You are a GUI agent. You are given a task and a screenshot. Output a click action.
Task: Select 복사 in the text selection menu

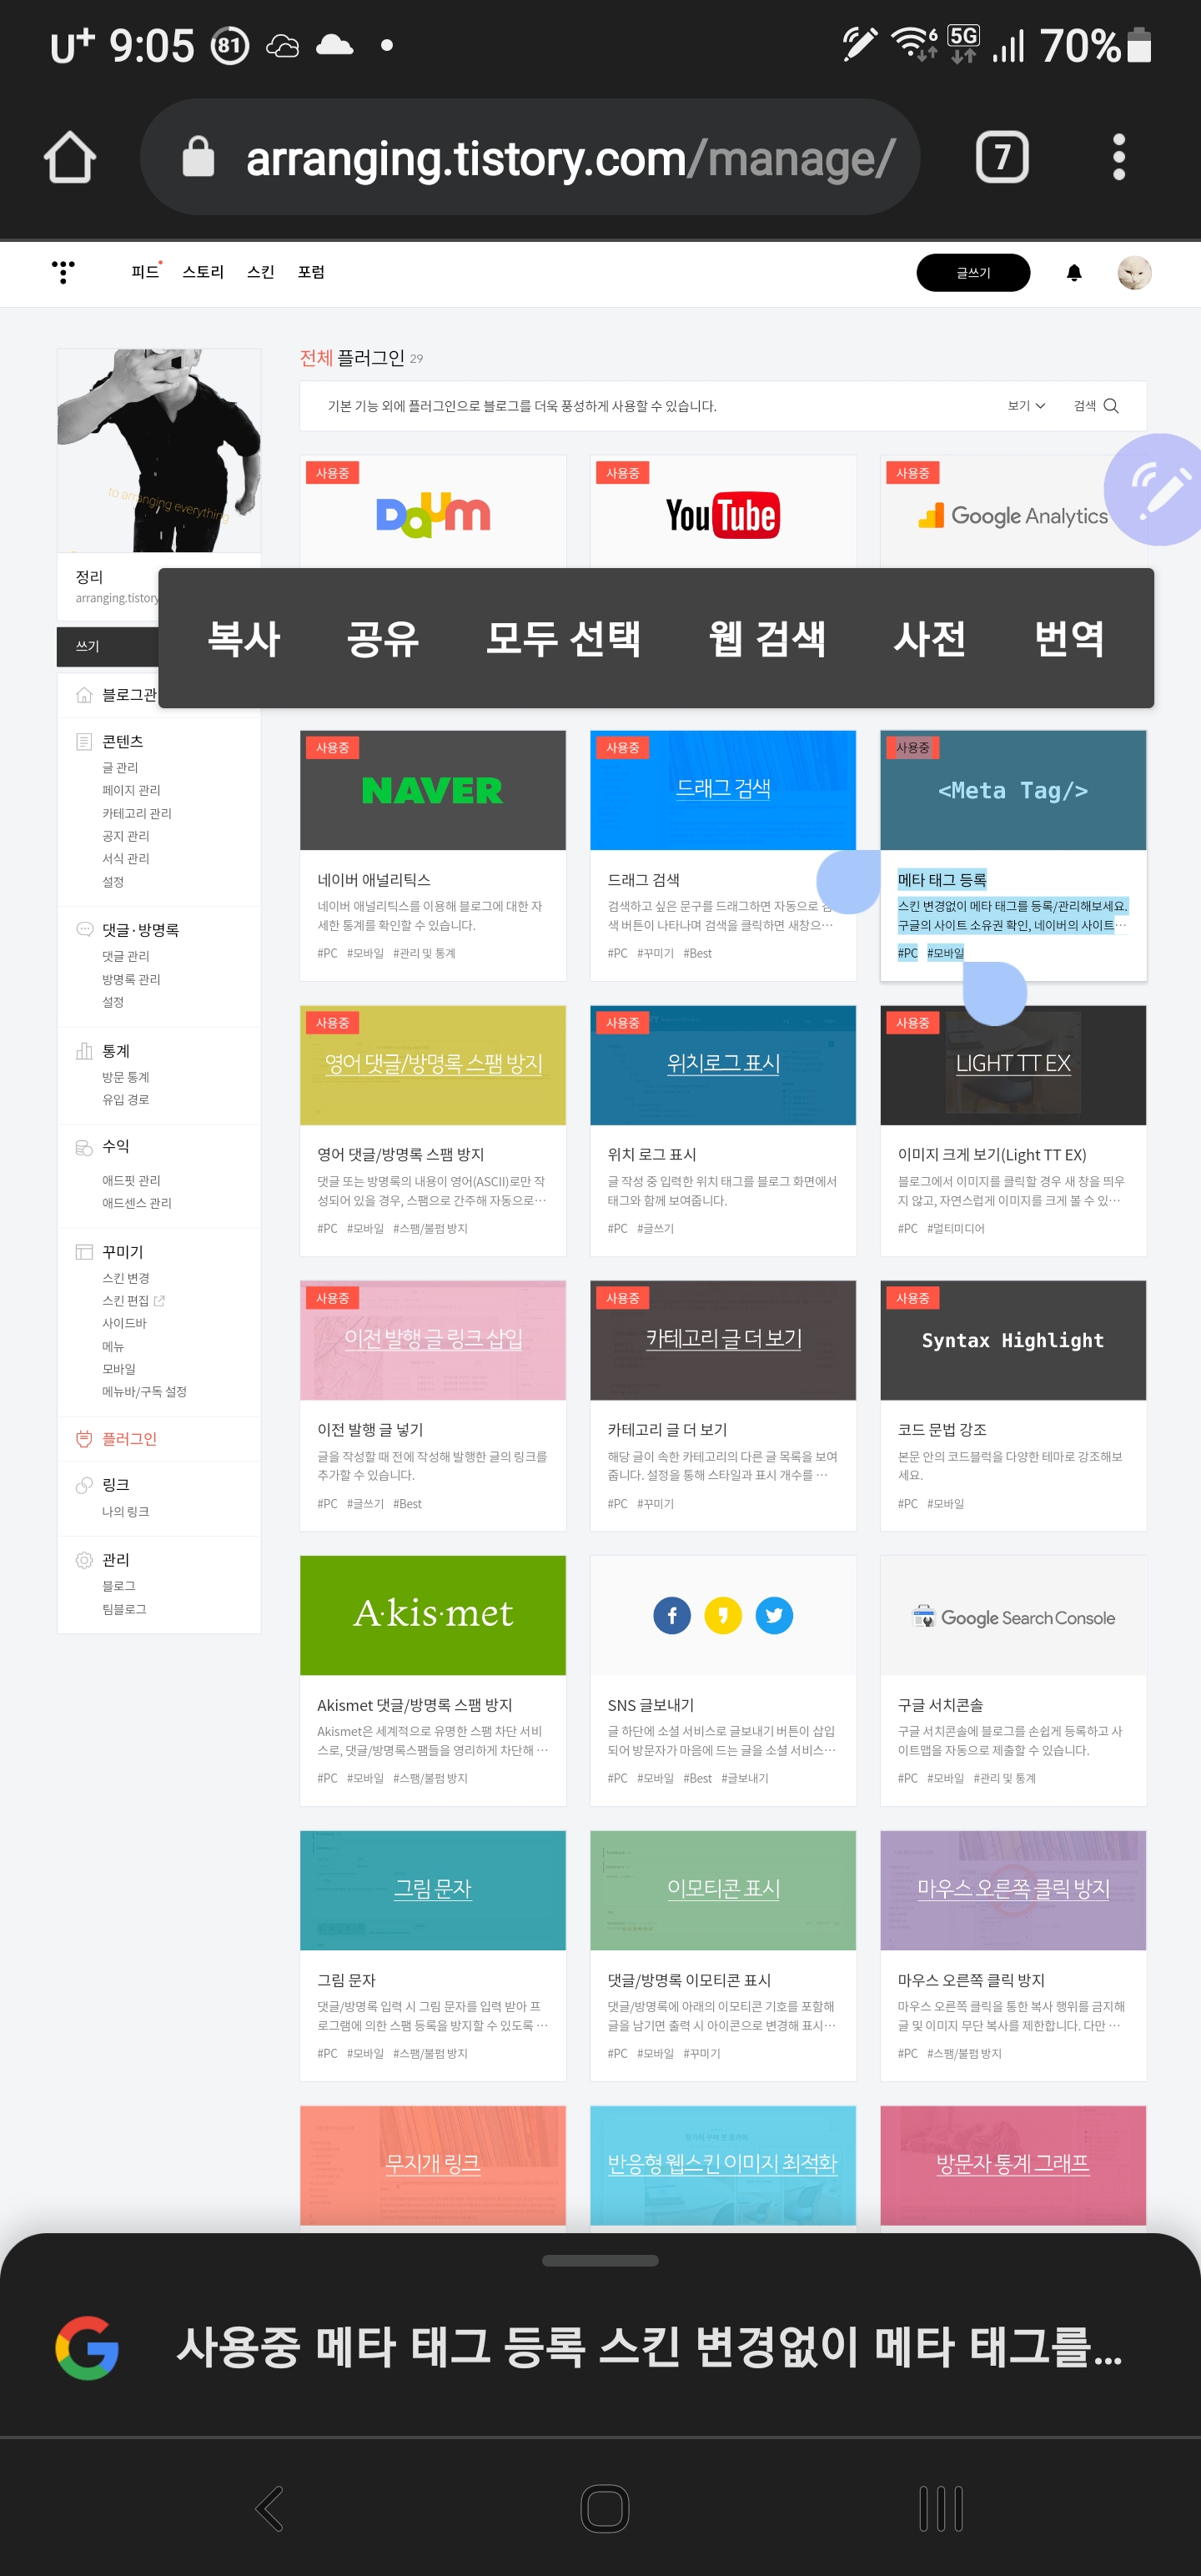243,638
